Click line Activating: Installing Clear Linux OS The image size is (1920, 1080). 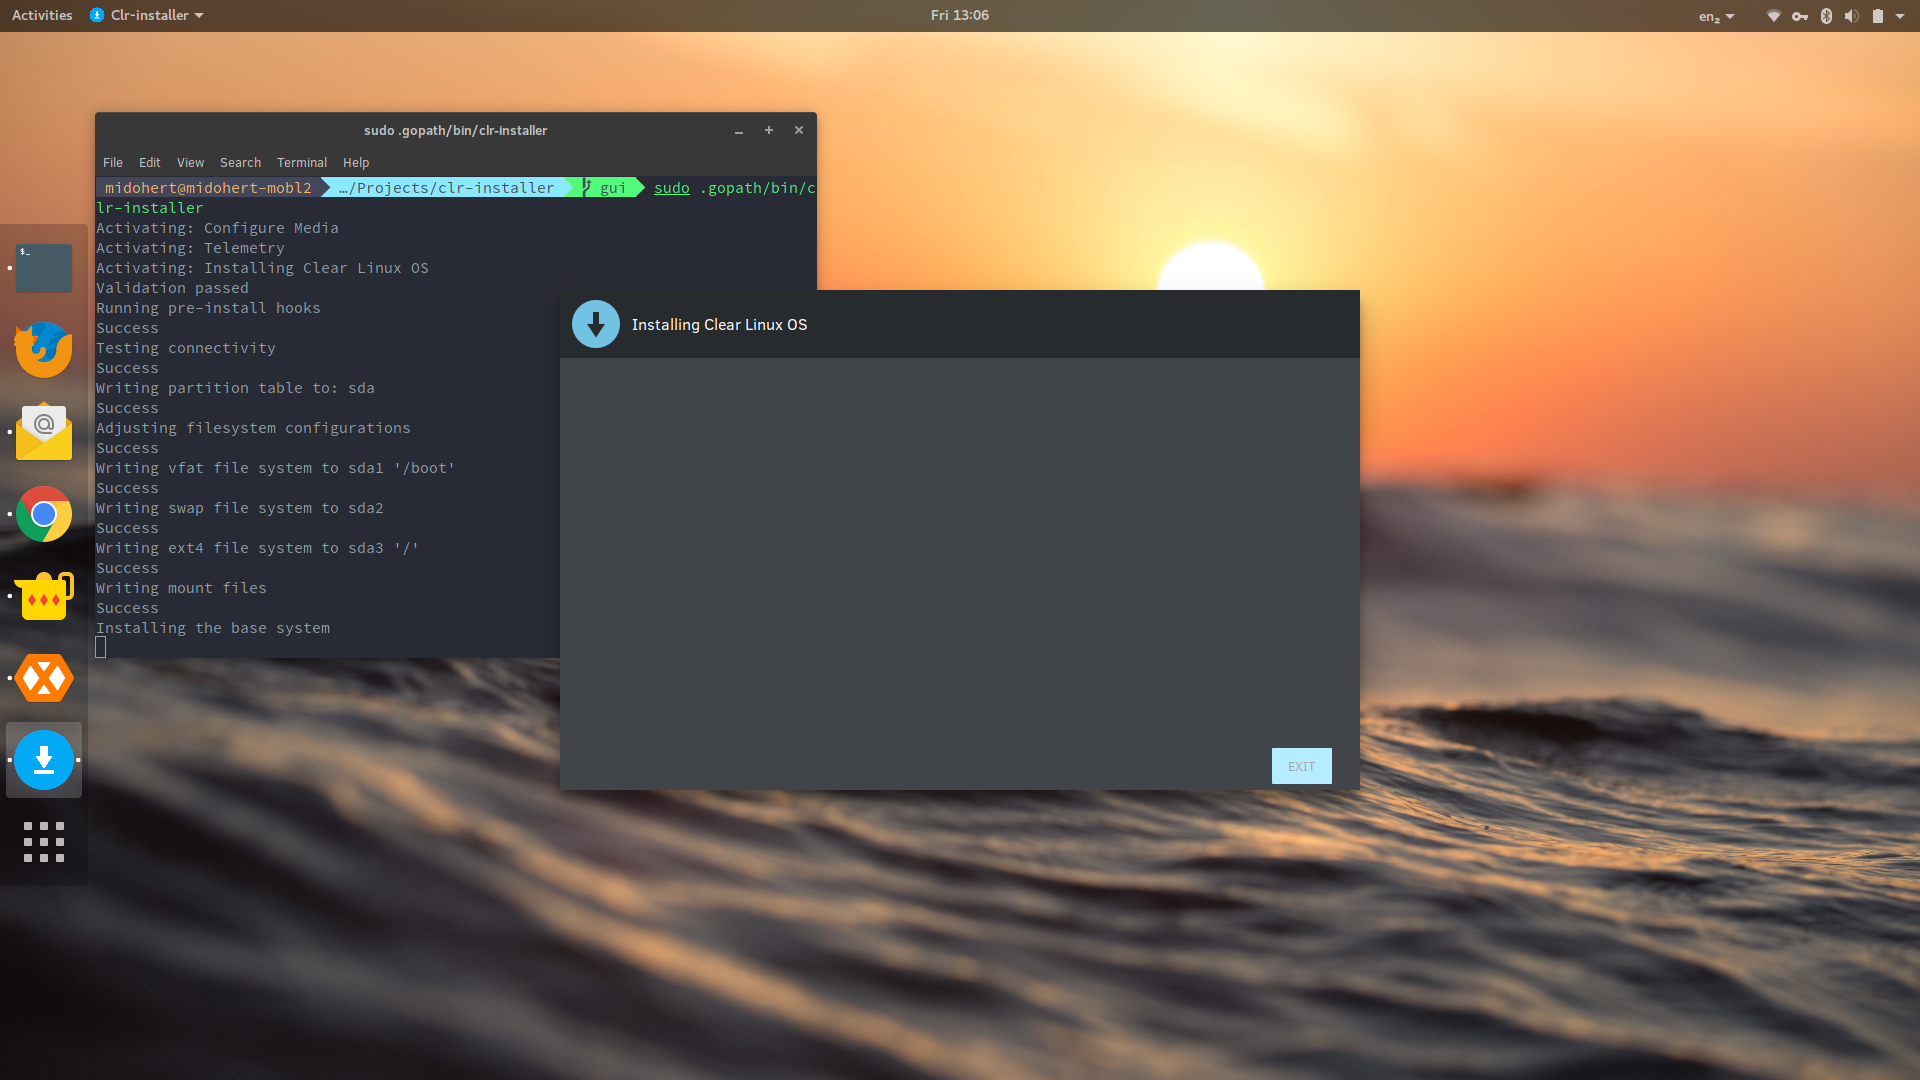tap(262, 268)
